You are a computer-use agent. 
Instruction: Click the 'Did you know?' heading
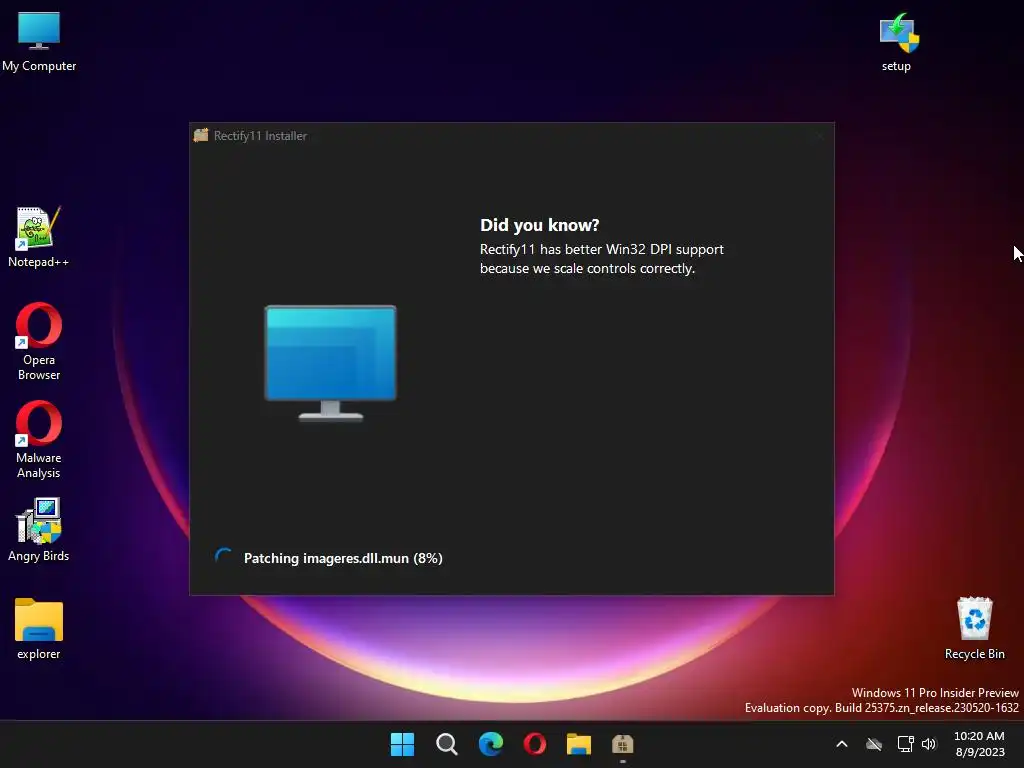click(539, 225)
